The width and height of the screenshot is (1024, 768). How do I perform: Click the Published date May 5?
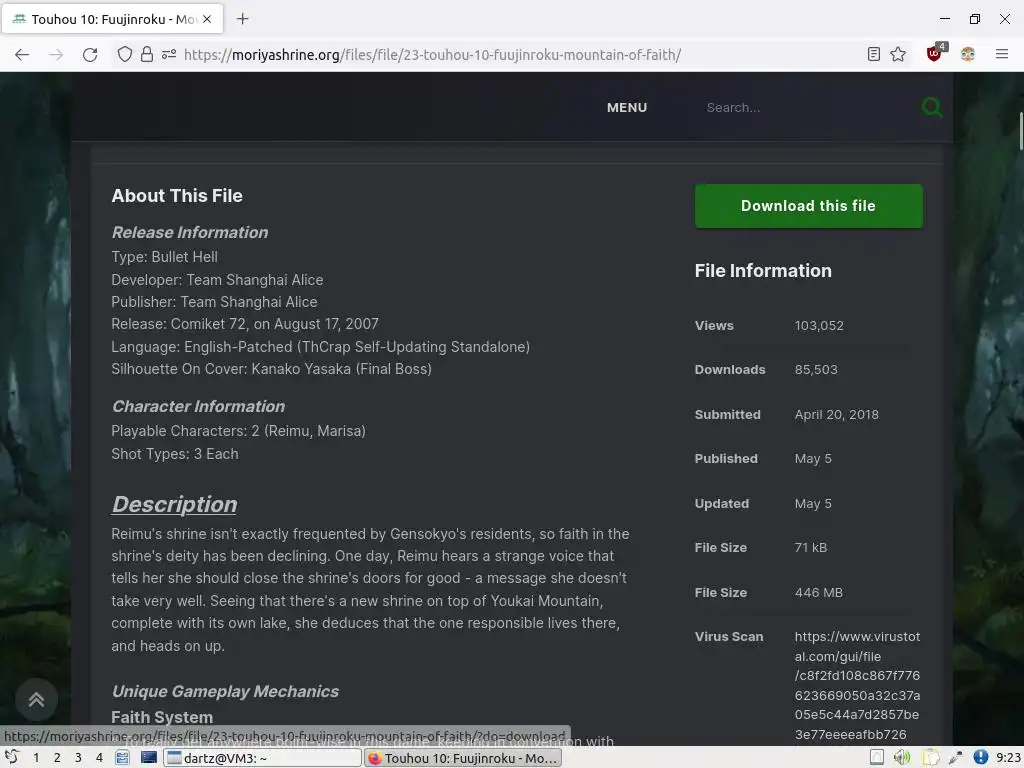click(x=813, y=458)
